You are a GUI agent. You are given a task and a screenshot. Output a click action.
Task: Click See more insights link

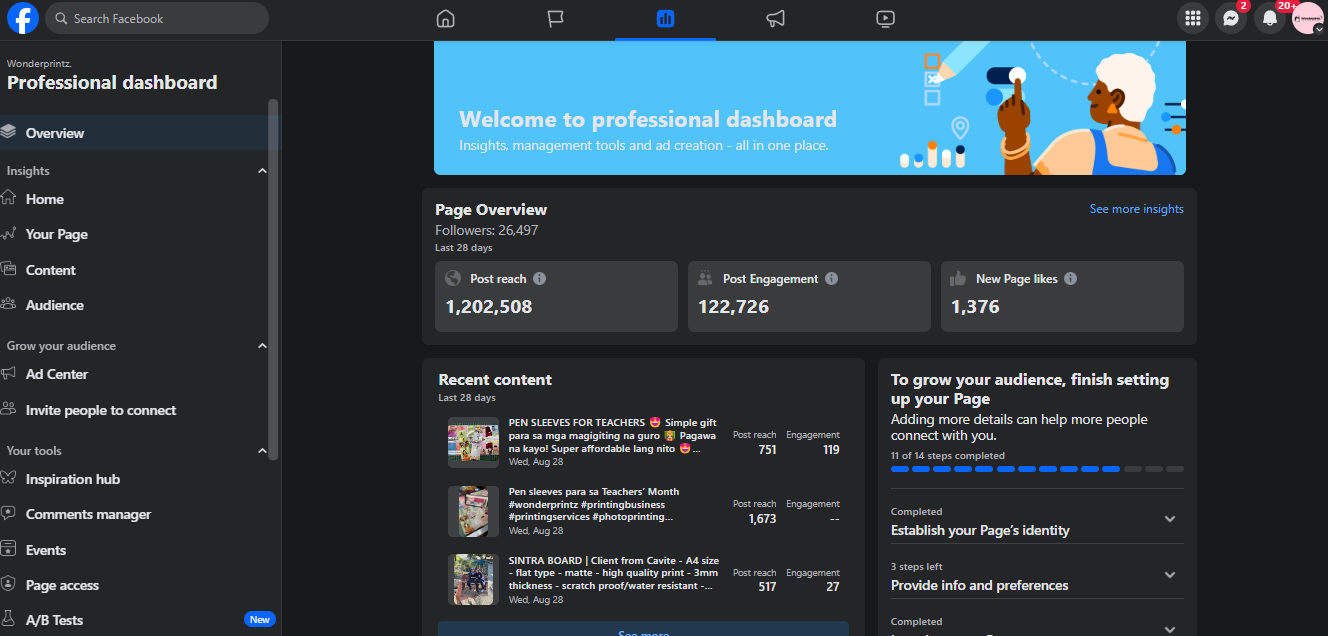[1136, 209]
